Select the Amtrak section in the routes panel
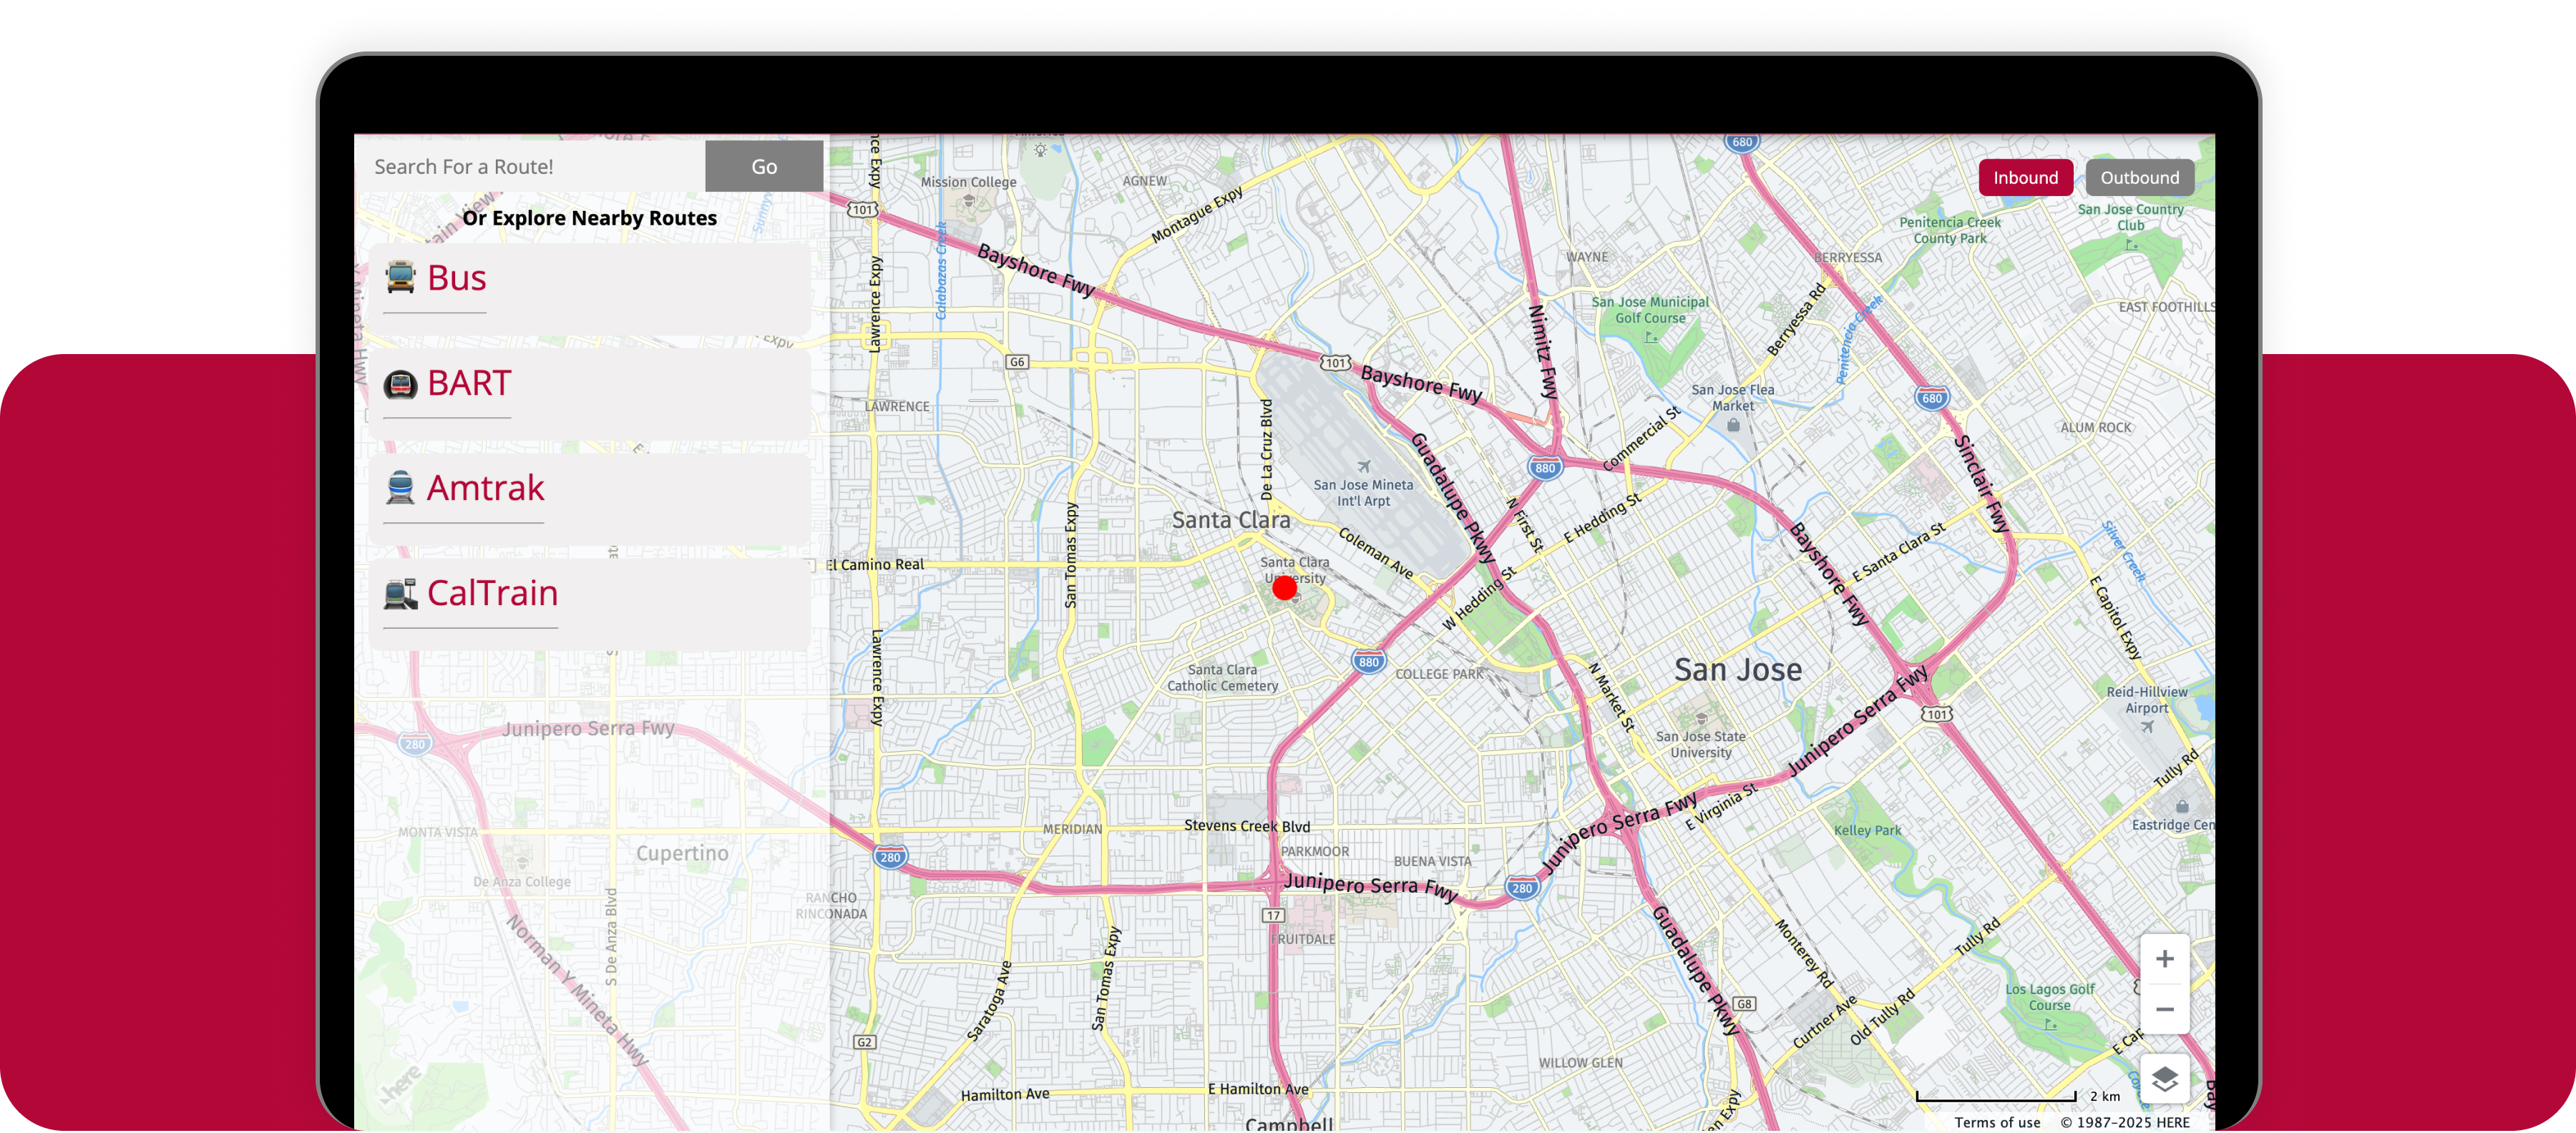The width and height of the screenshot is (2576, 1133). tap(486, 488)
